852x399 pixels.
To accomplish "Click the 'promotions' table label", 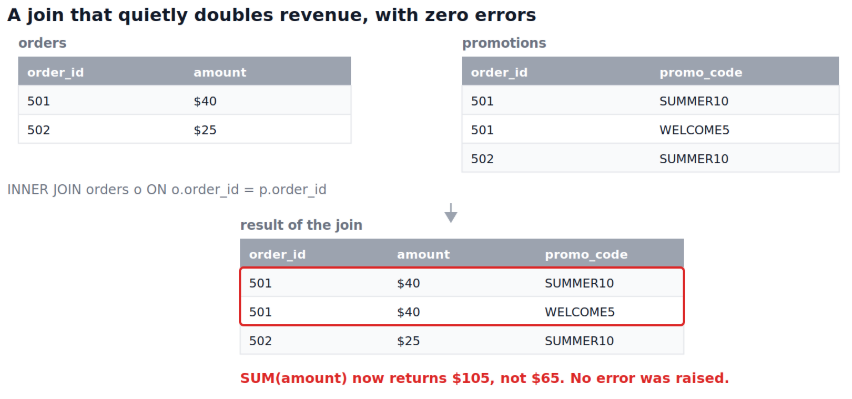I will pos(504,43).
